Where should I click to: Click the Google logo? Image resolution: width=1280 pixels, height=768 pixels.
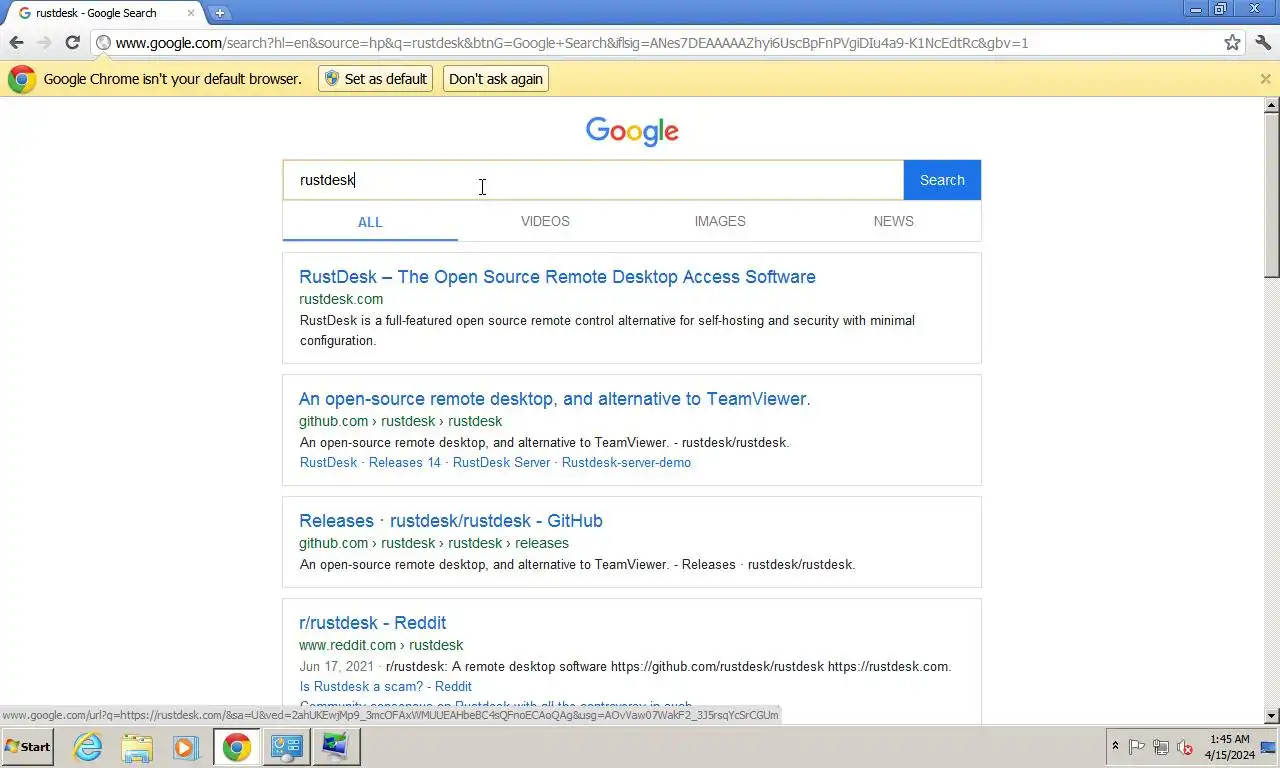[x=632, y=131]
